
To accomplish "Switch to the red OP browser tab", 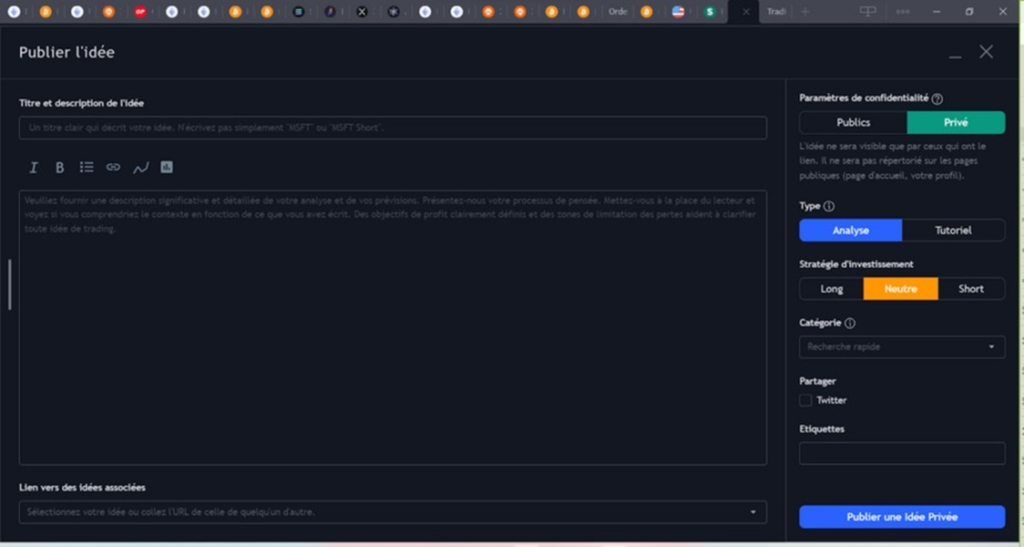I will coord(140,12).
